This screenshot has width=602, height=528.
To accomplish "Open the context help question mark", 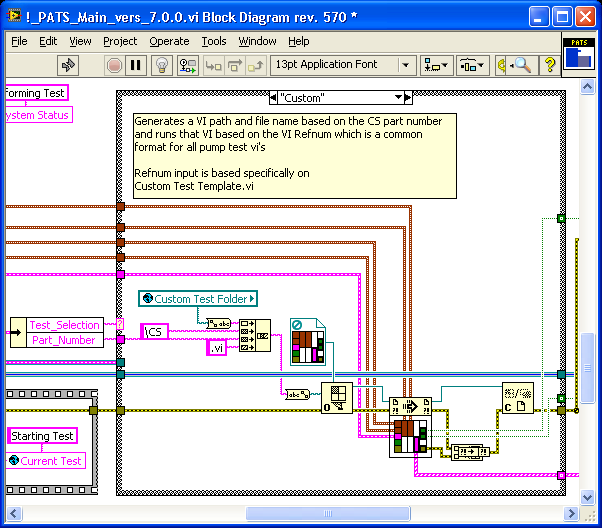I will pos(550,65).
